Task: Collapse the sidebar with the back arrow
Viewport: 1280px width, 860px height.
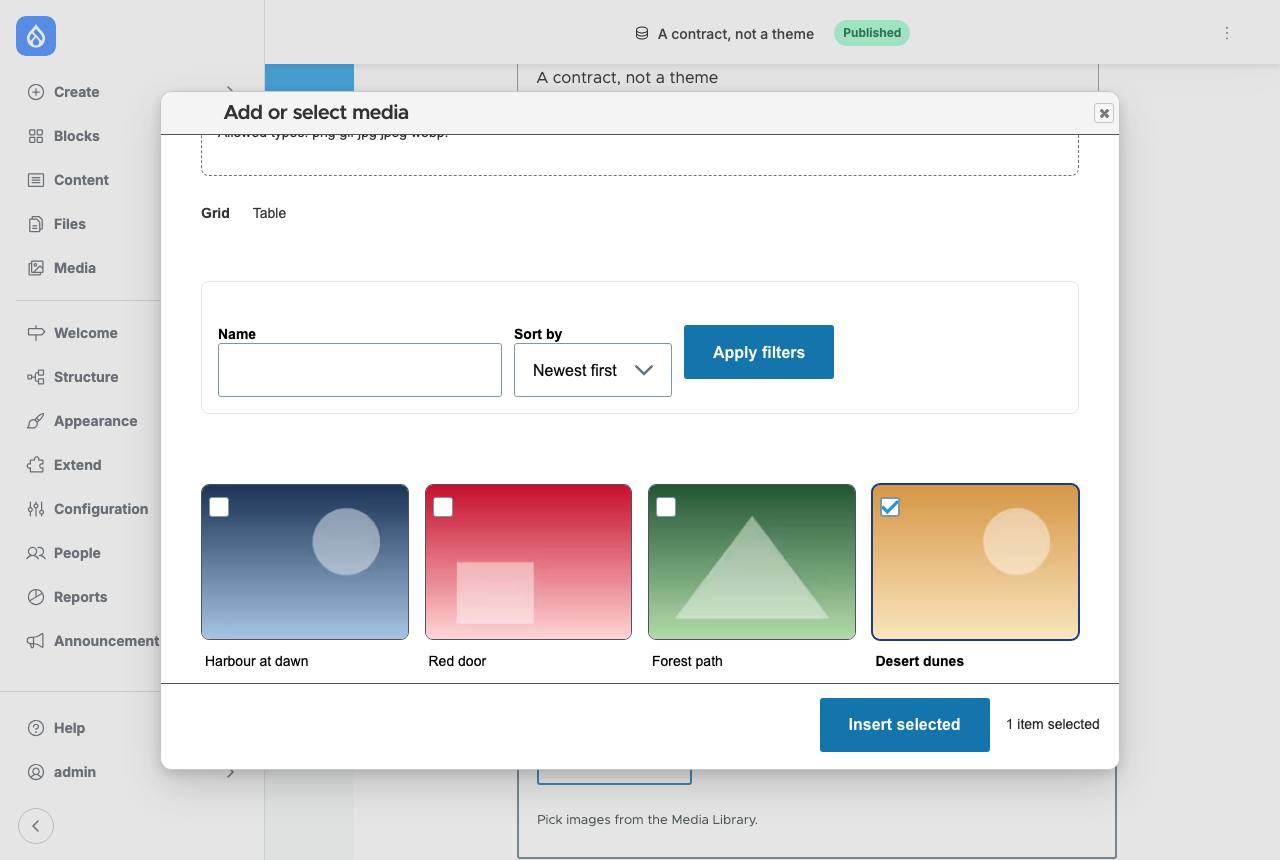Action: point(36,826)
